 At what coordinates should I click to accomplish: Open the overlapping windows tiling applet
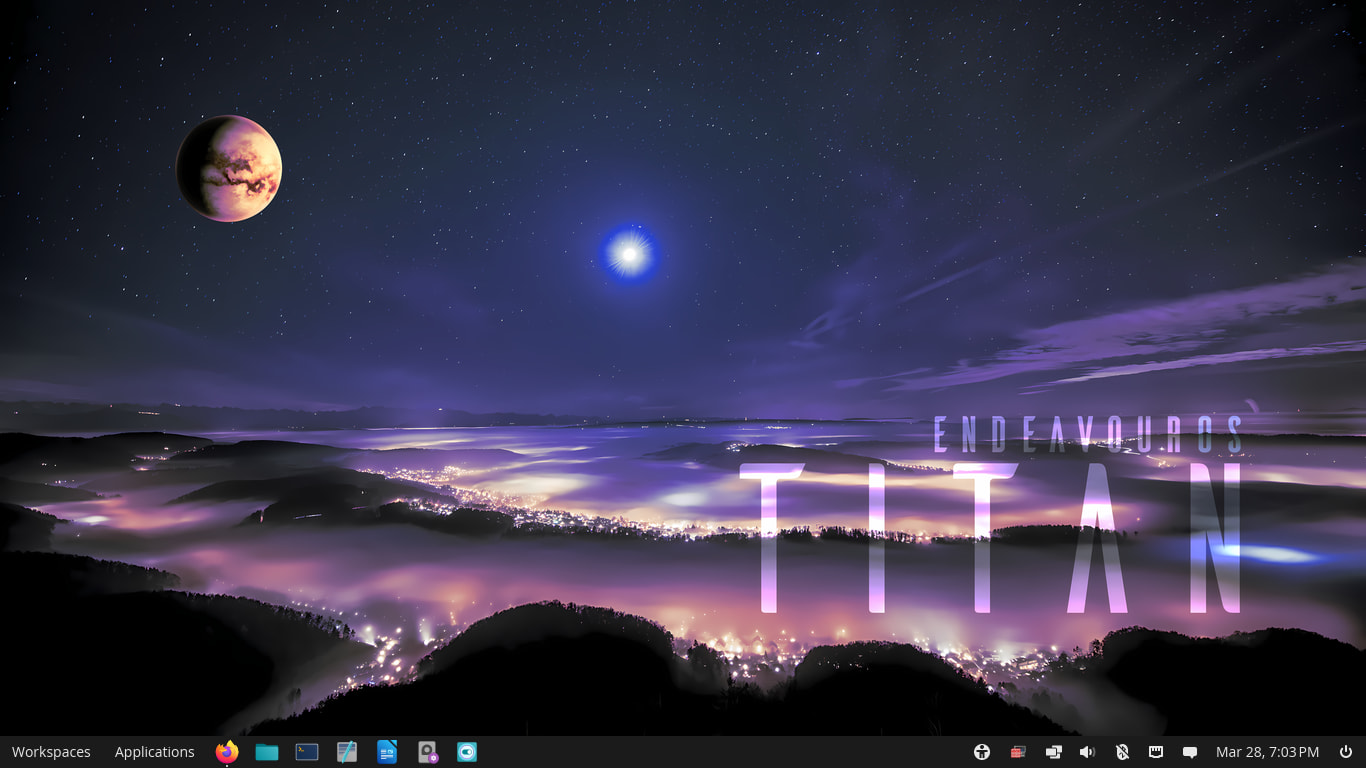1053,752
